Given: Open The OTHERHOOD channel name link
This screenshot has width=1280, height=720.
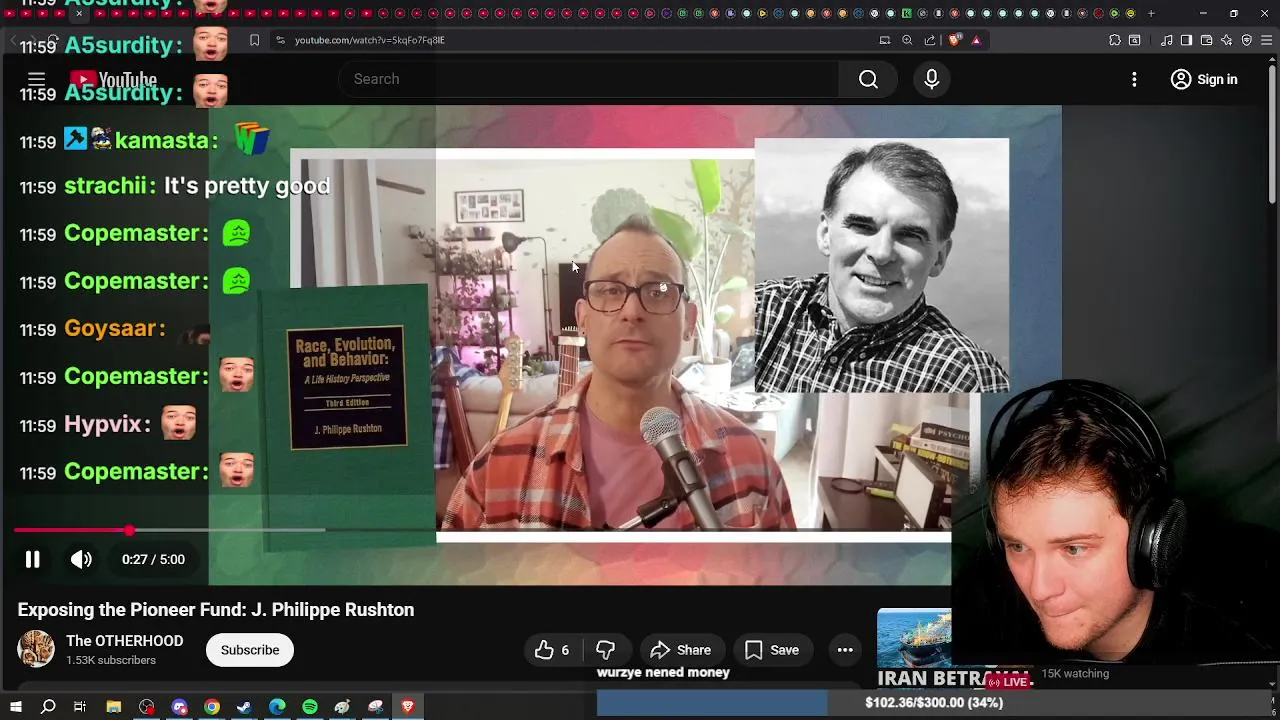Looking at the screenshot, I should click(125, 641).
